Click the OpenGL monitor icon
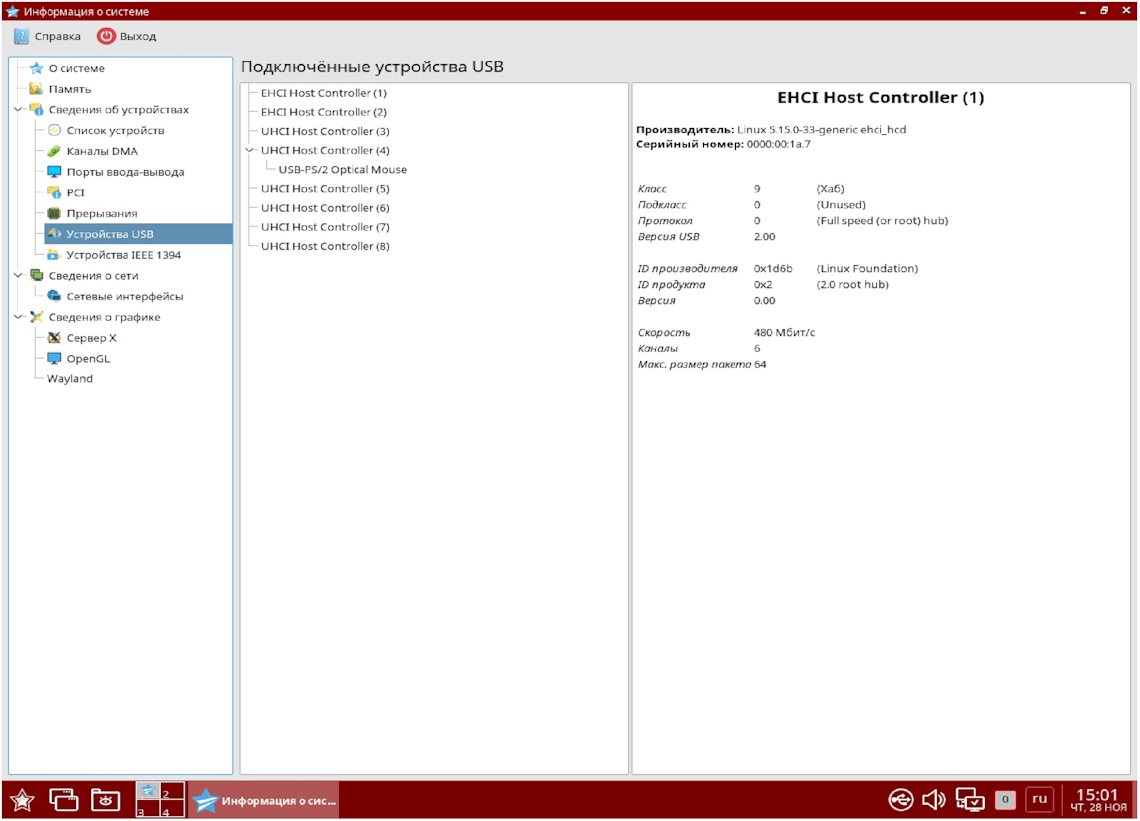 pyautogui.click(x=55, y=359)
